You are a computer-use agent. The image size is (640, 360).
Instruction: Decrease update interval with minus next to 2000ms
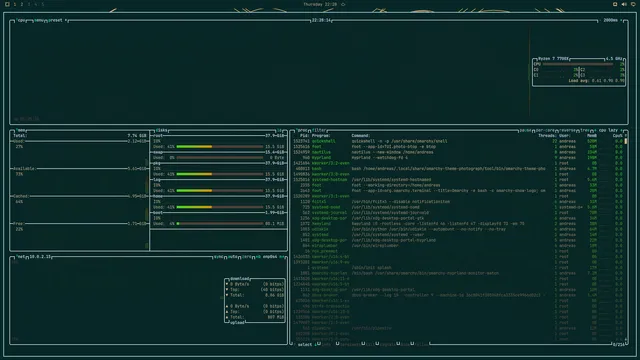click(x=600, y=20)
